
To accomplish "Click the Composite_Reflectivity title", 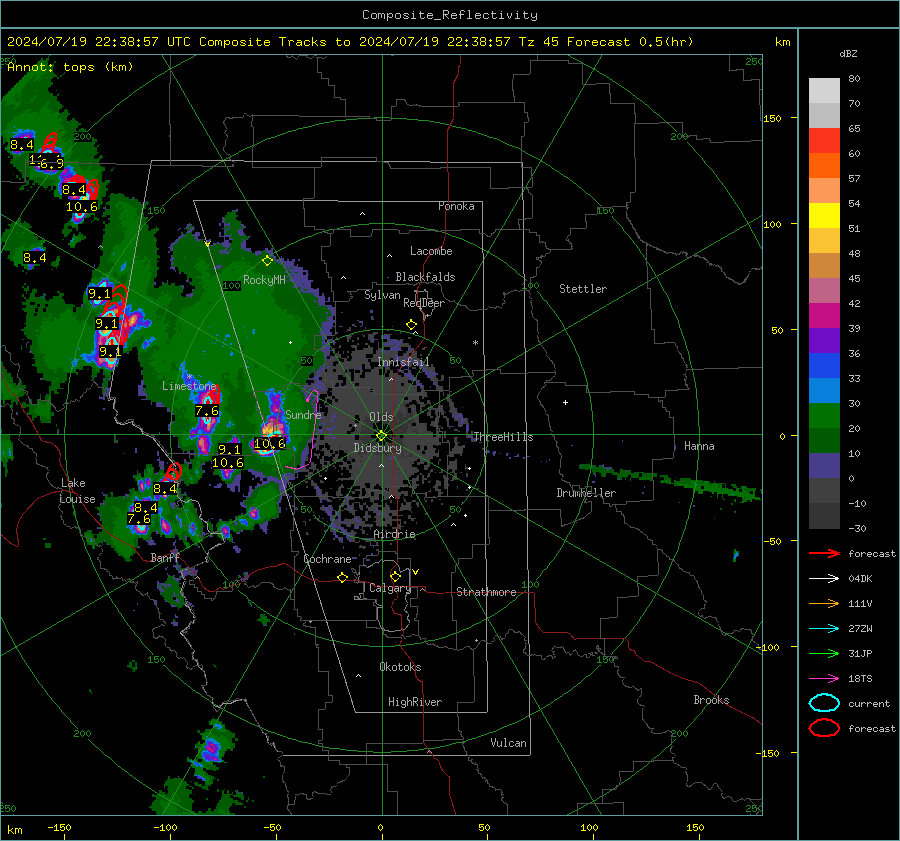I will pos(450,15).
